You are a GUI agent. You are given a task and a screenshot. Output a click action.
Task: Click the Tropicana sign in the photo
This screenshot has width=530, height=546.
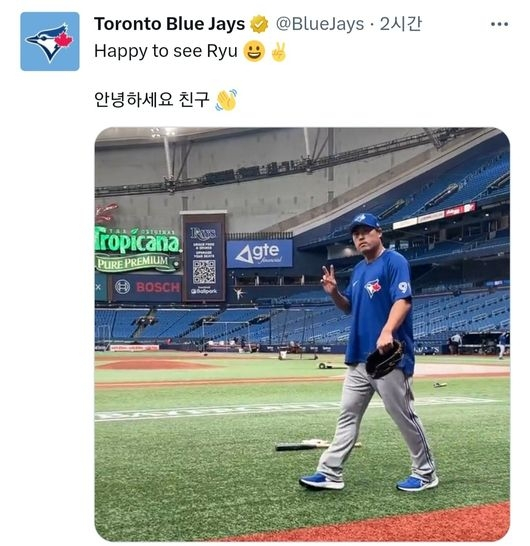(x=137, y=248)
